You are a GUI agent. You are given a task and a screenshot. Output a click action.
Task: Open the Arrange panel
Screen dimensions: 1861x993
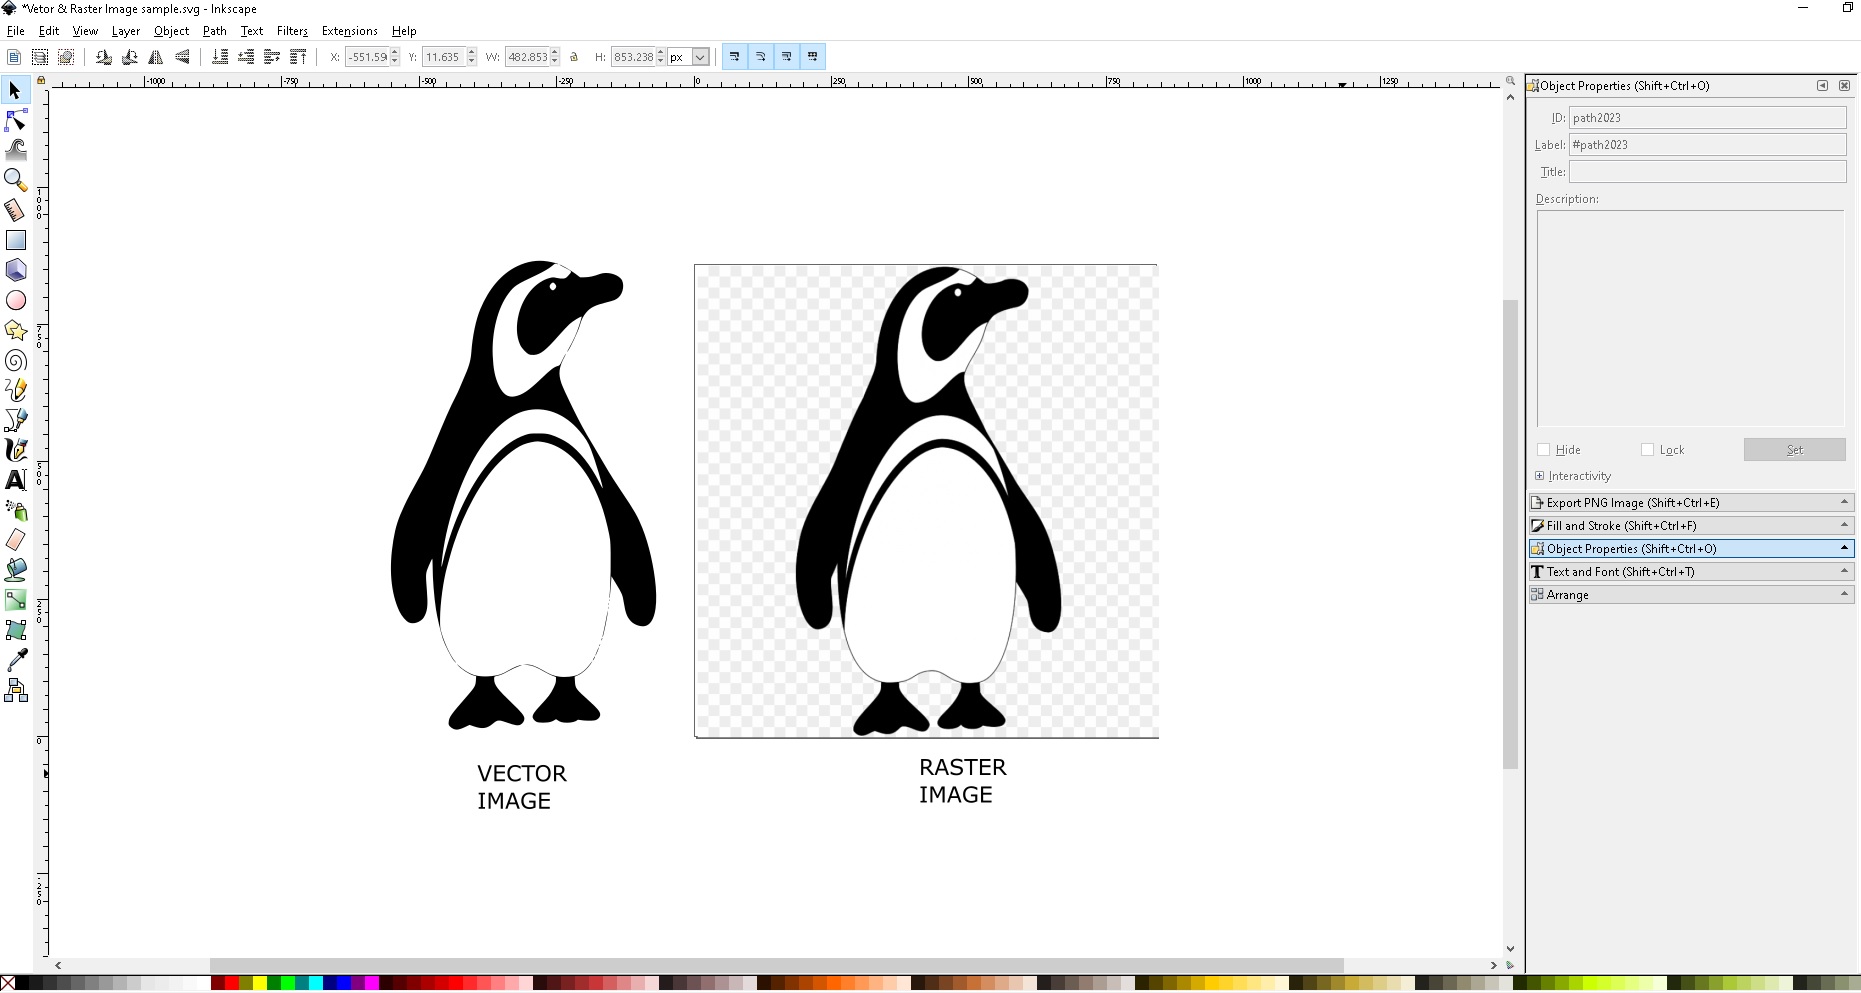coord(1691,595)
